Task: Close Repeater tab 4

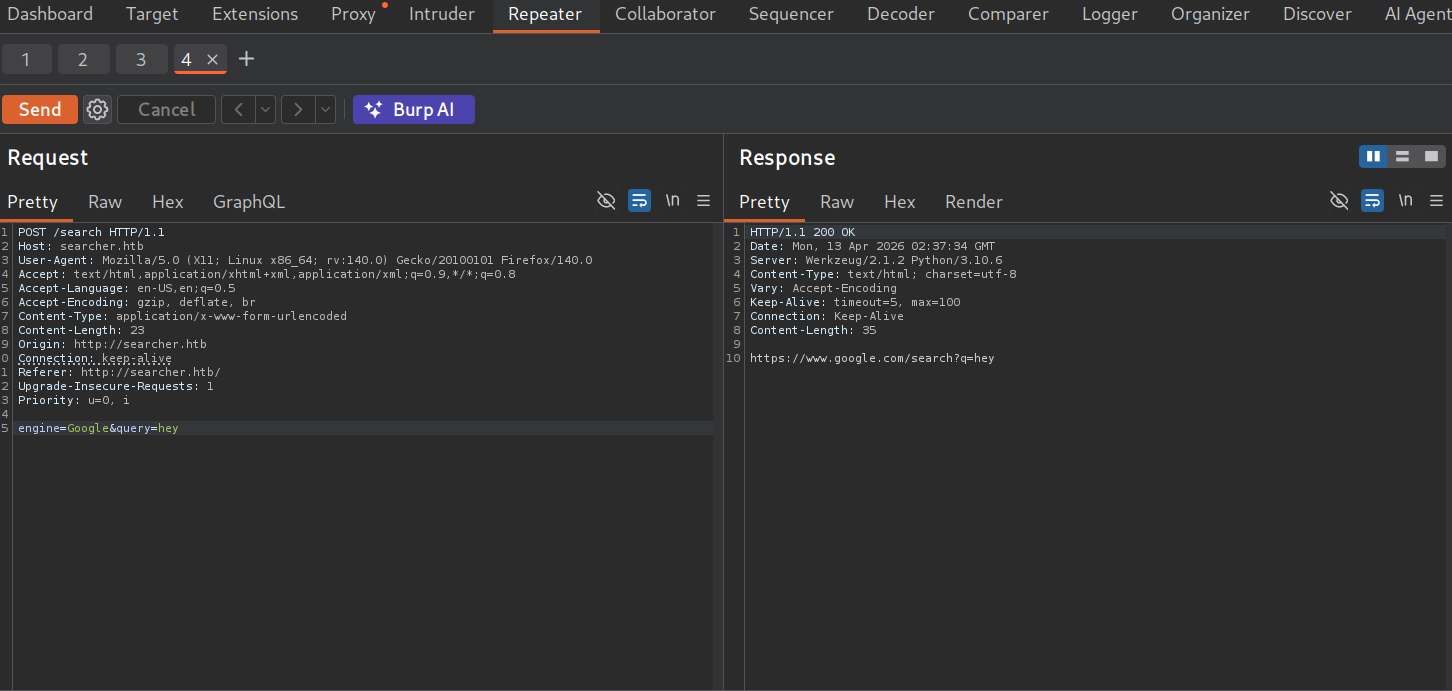Action: [x=212, y=60]
